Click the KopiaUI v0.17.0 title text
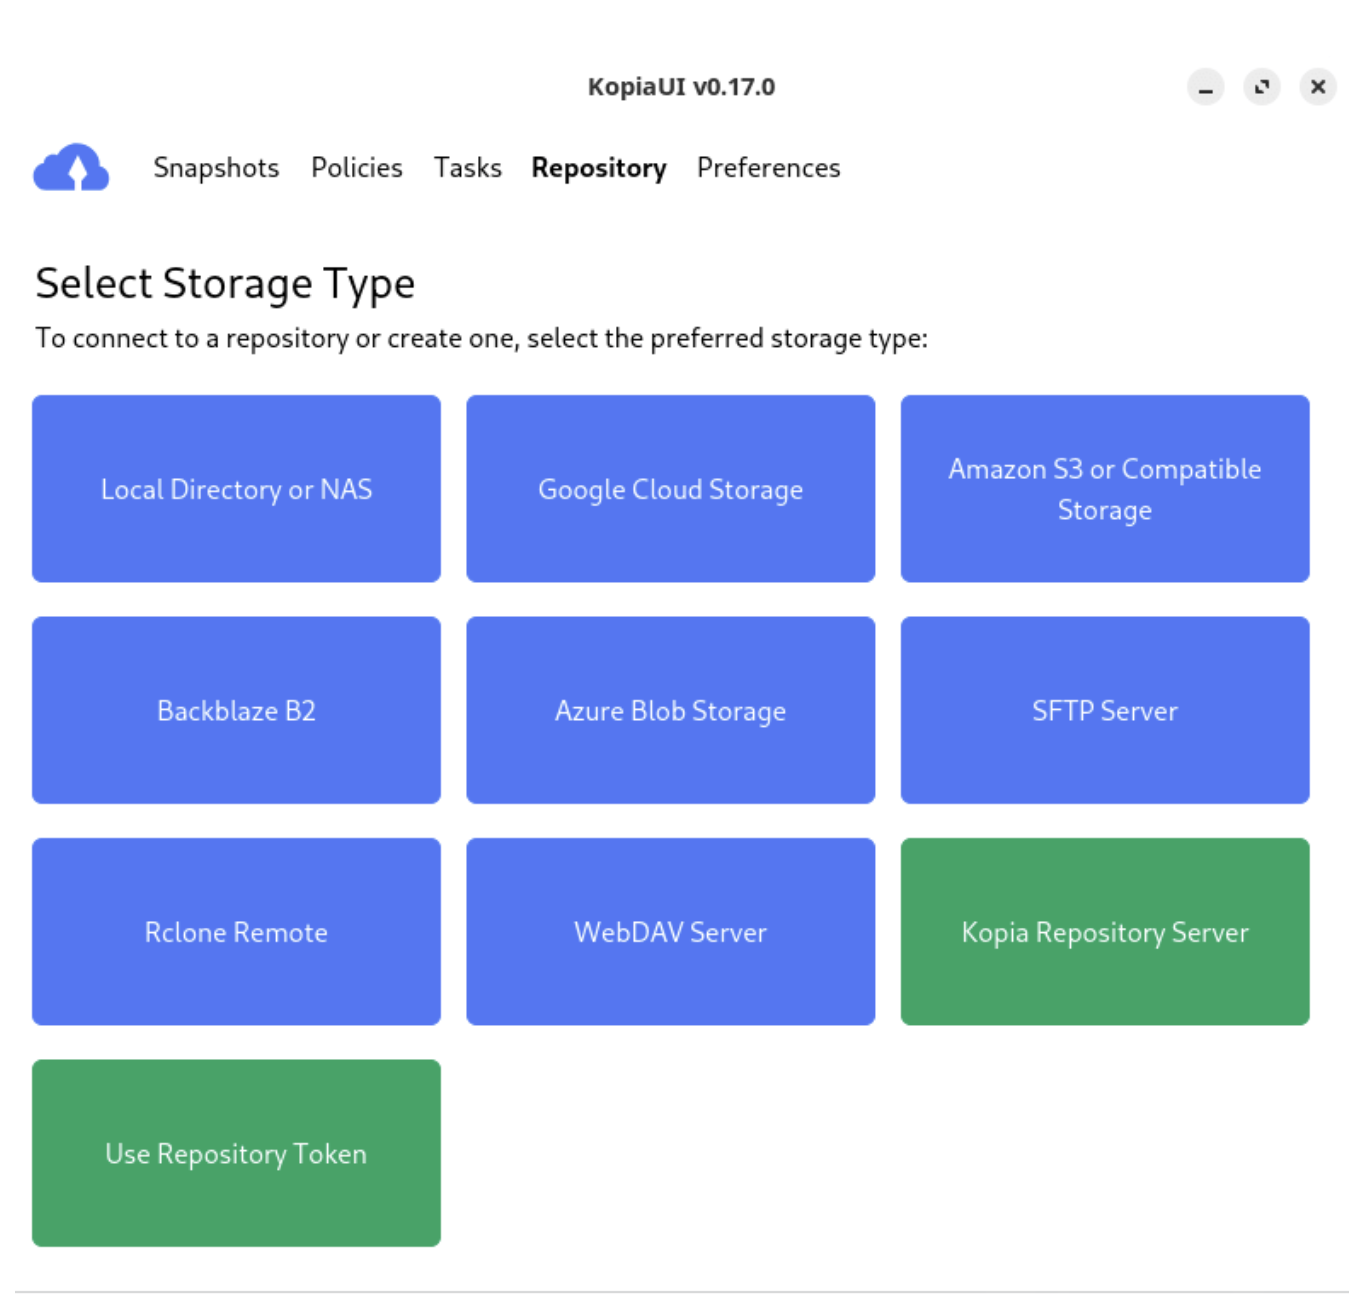 (x=681, y=87)
